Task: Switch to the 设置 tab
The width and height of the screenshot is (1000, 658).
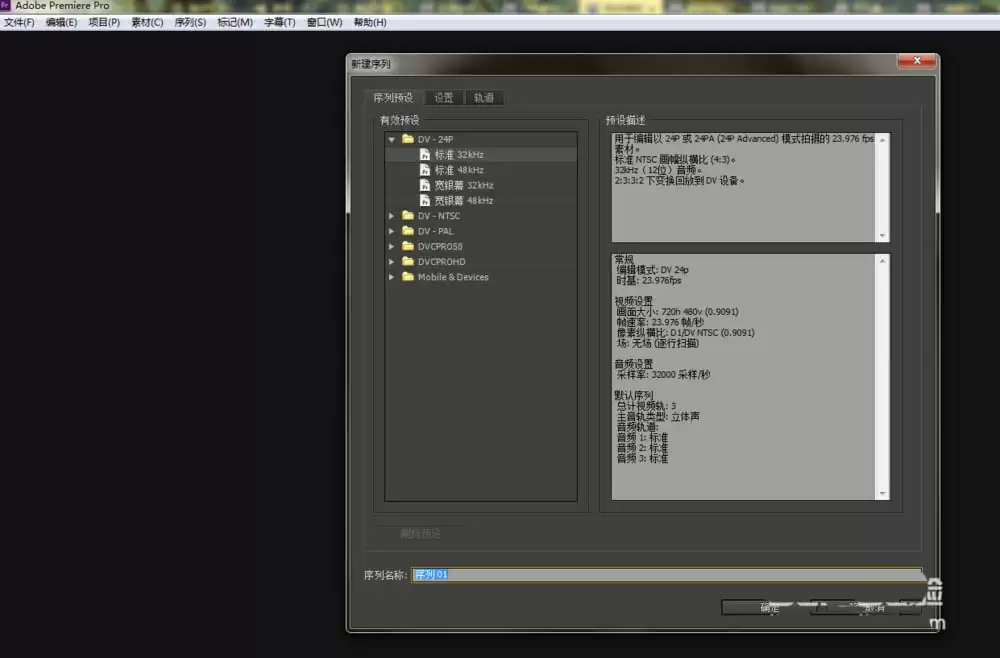Action: click(443, 98)
